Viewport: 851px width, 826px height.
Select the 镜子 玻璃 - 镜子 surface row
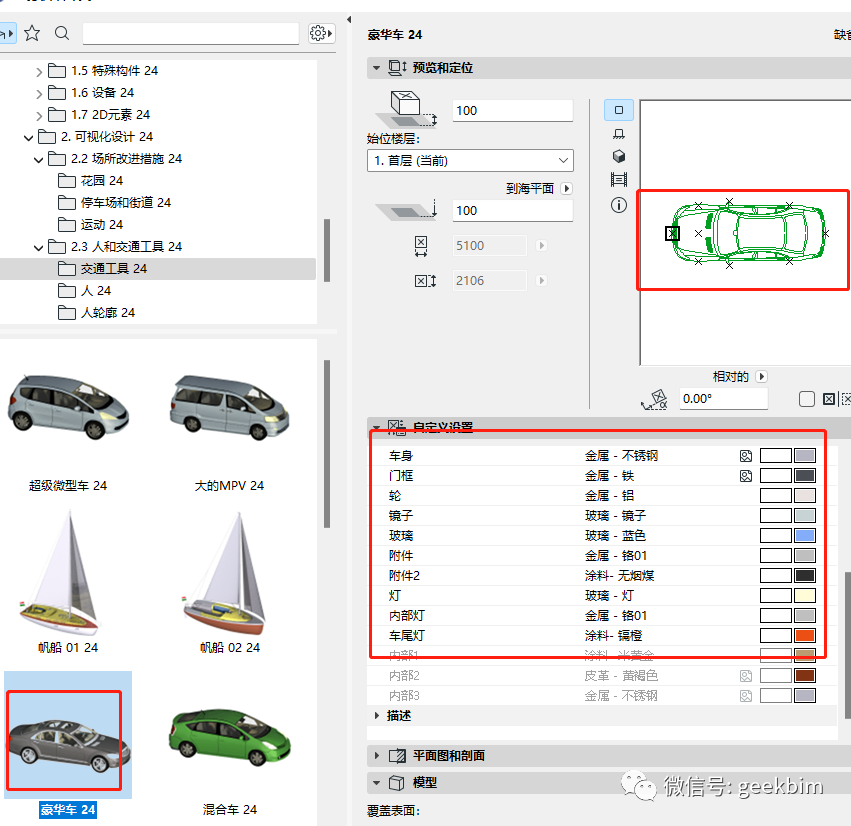click(601, 516)
